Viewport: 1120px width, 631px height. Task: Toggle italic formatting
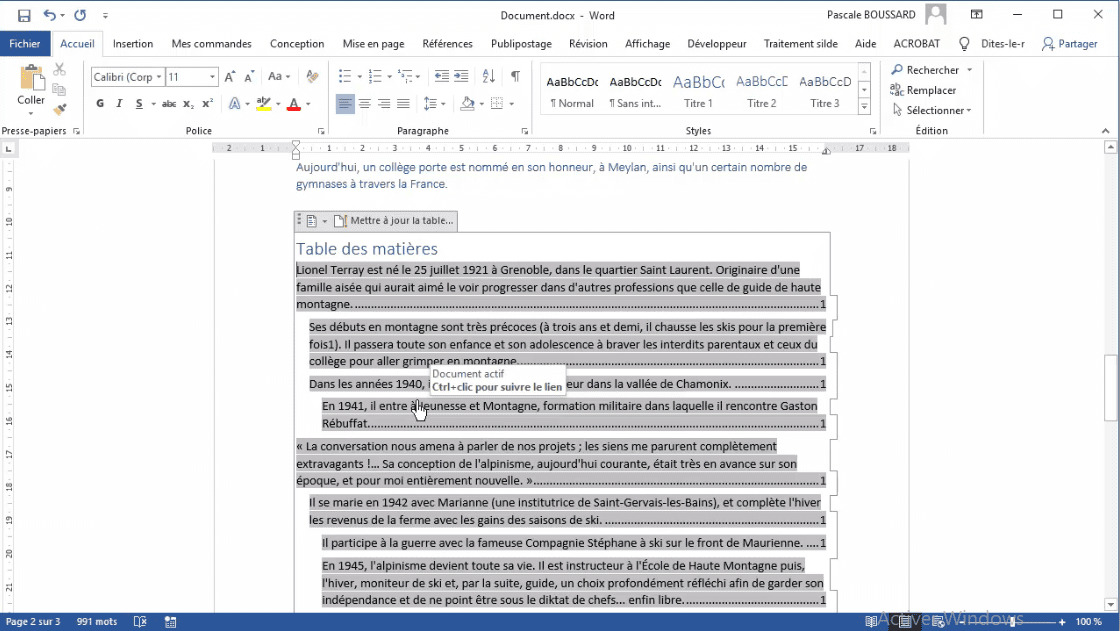point(119,104)
